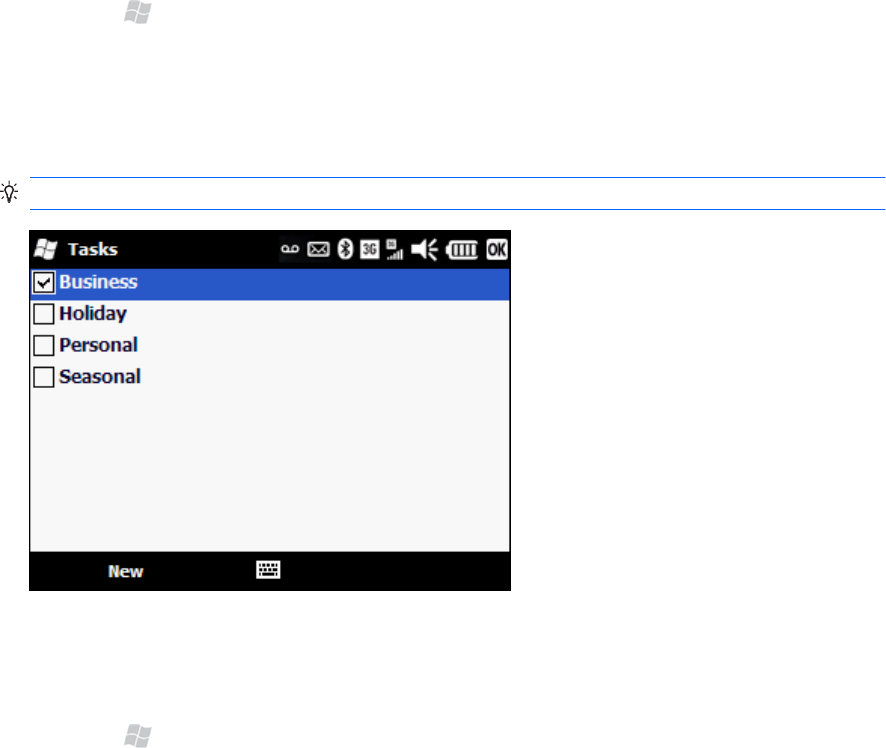Create a category with New softkey
This screenshot has height=748, width=886.
(x=125, y=571)
